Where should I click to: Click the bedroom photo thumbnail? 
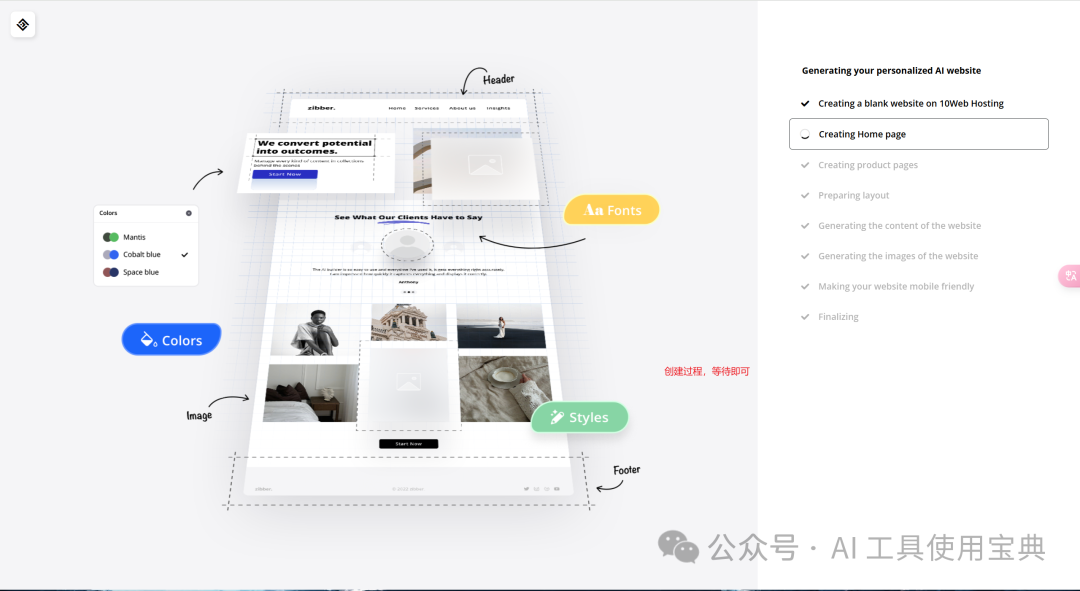click(311, 393)
